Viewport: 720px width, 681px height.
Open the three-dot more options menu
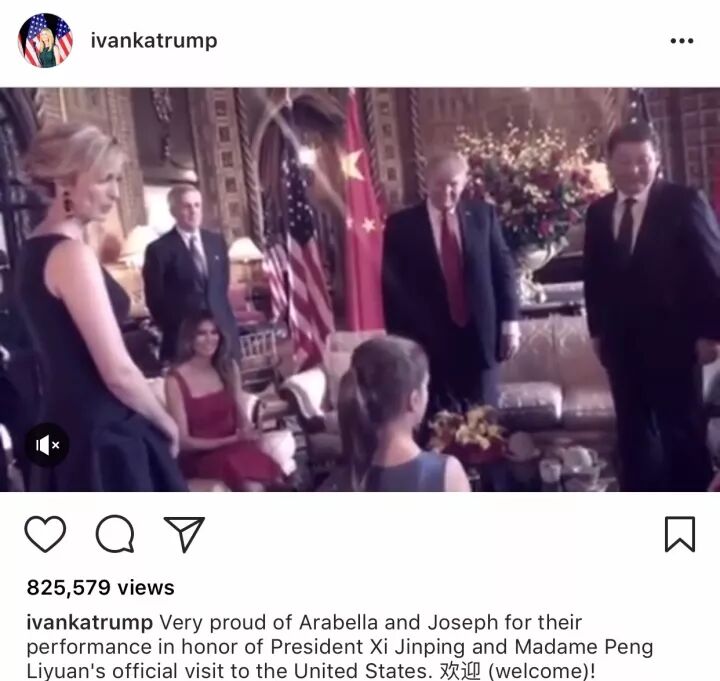[682, 41]
